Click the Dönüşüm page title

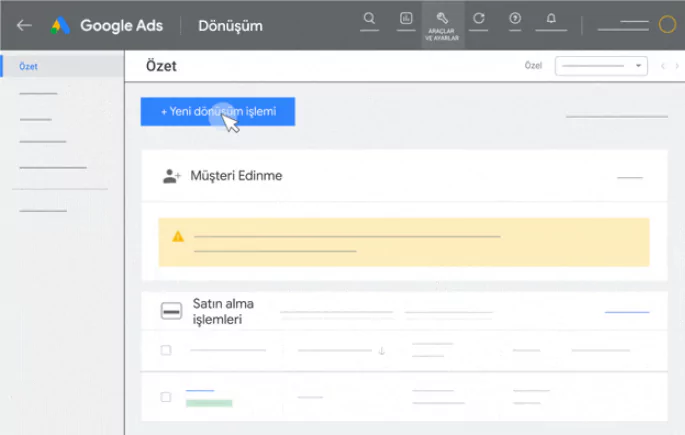pyautogui.click(x=230, y=26)
